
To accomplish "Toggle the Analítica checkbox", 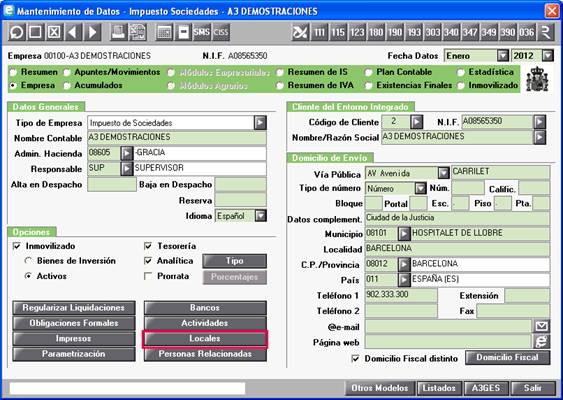I will (148, 261).
